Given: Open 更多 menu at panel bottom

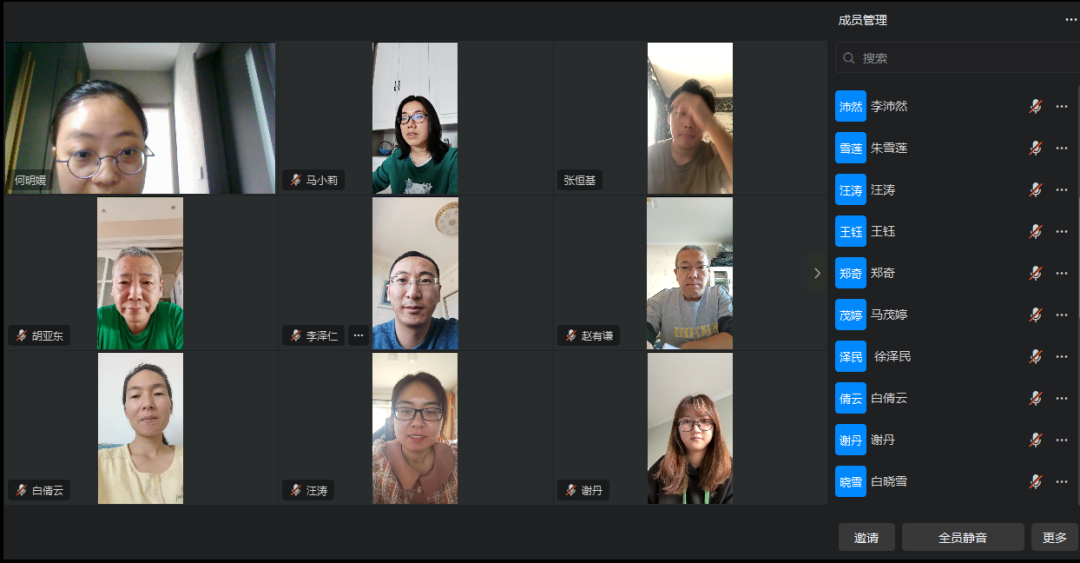Looking at the screenshot, I should pyautogui.click(x=1055, y=538).
